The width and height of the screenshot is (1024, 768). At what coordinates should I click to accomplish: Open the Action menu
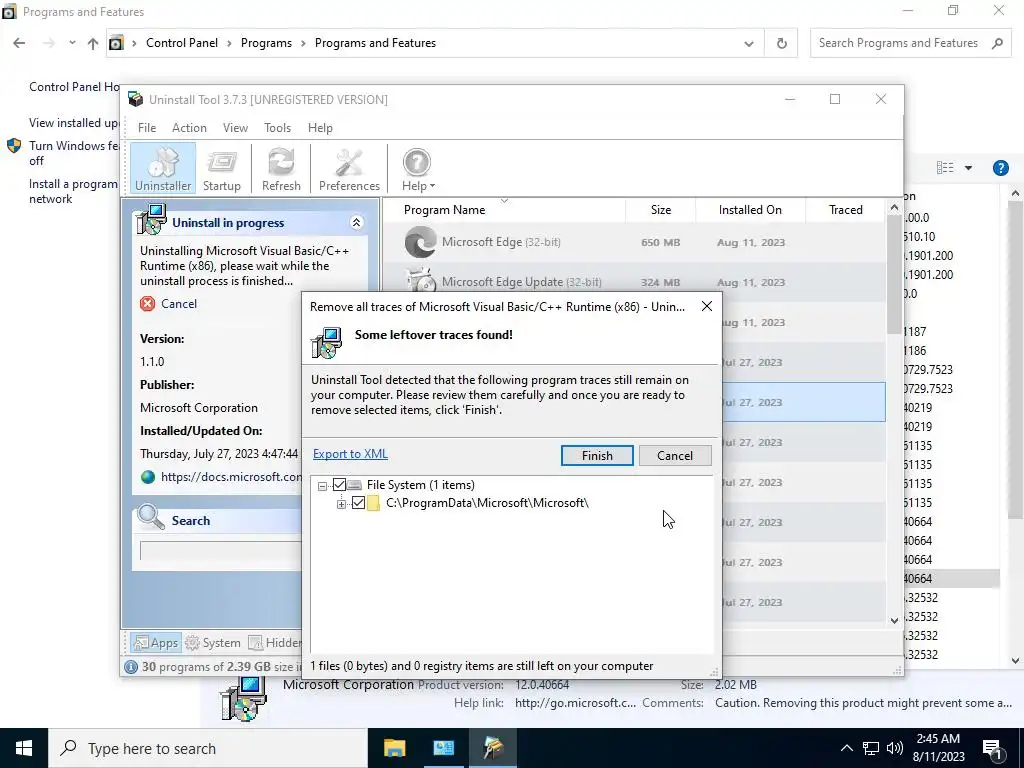[189, 128]
